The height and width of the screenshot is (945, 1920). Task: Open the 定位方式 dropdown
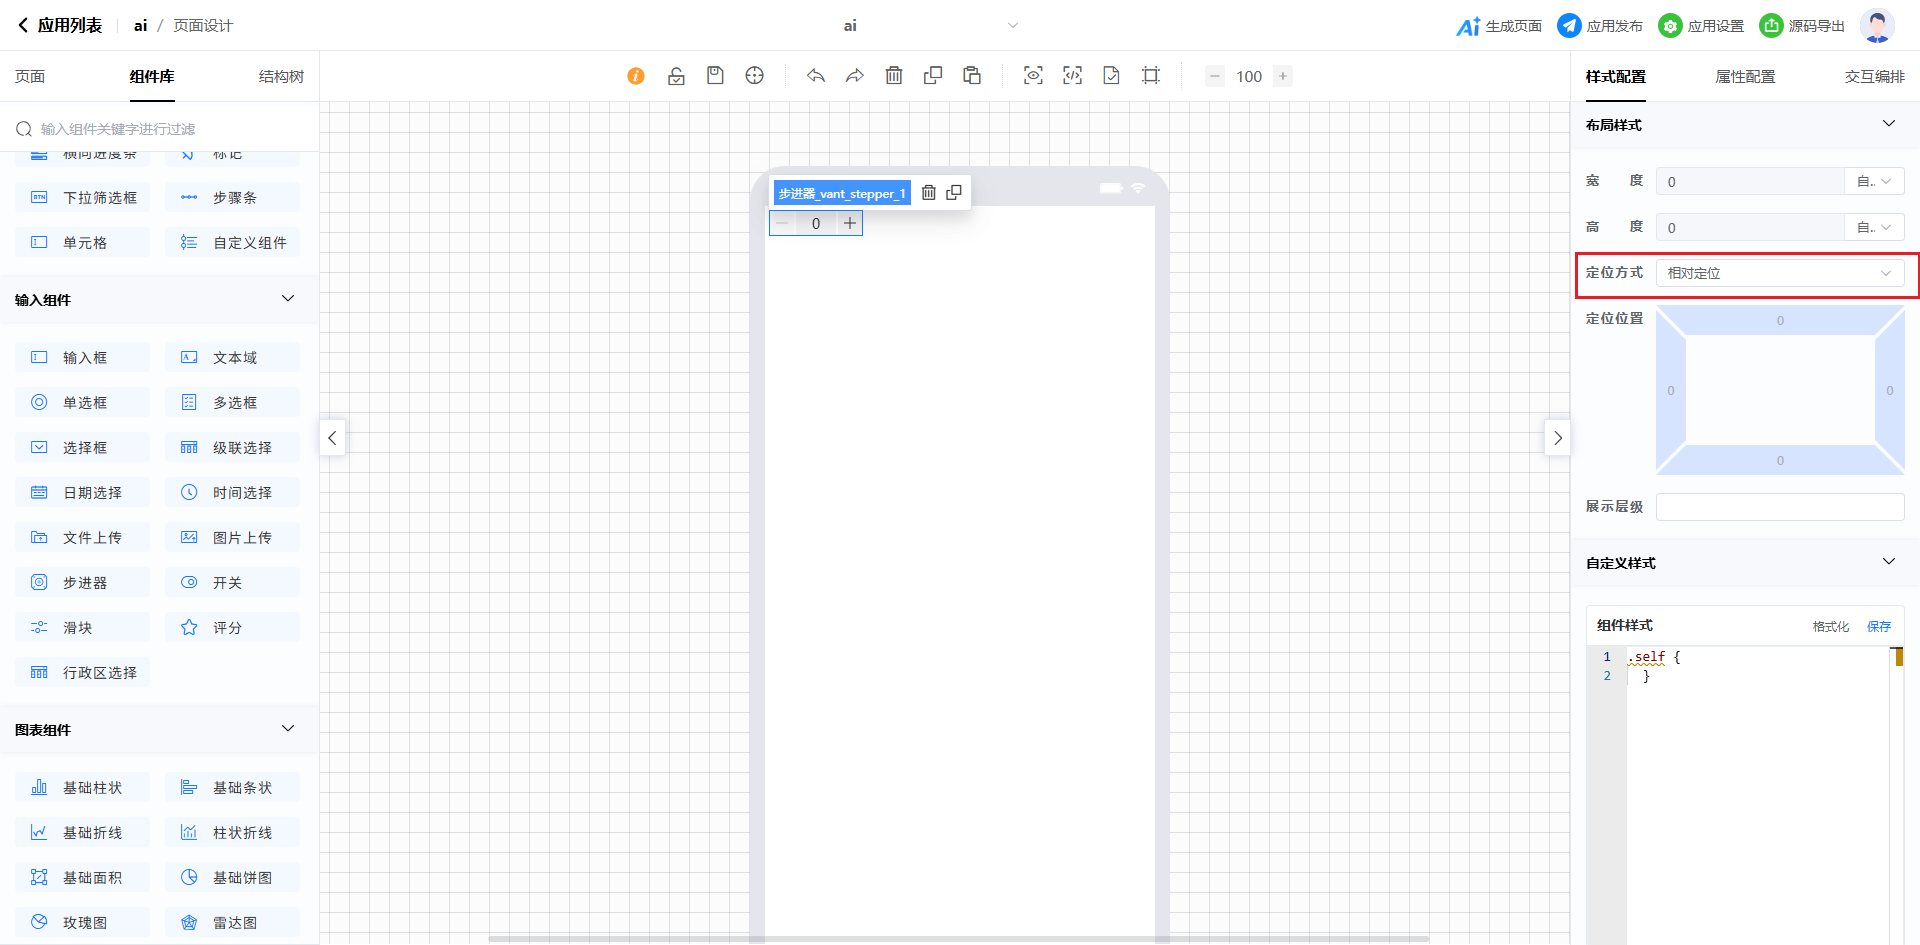tap(1779, 273)
